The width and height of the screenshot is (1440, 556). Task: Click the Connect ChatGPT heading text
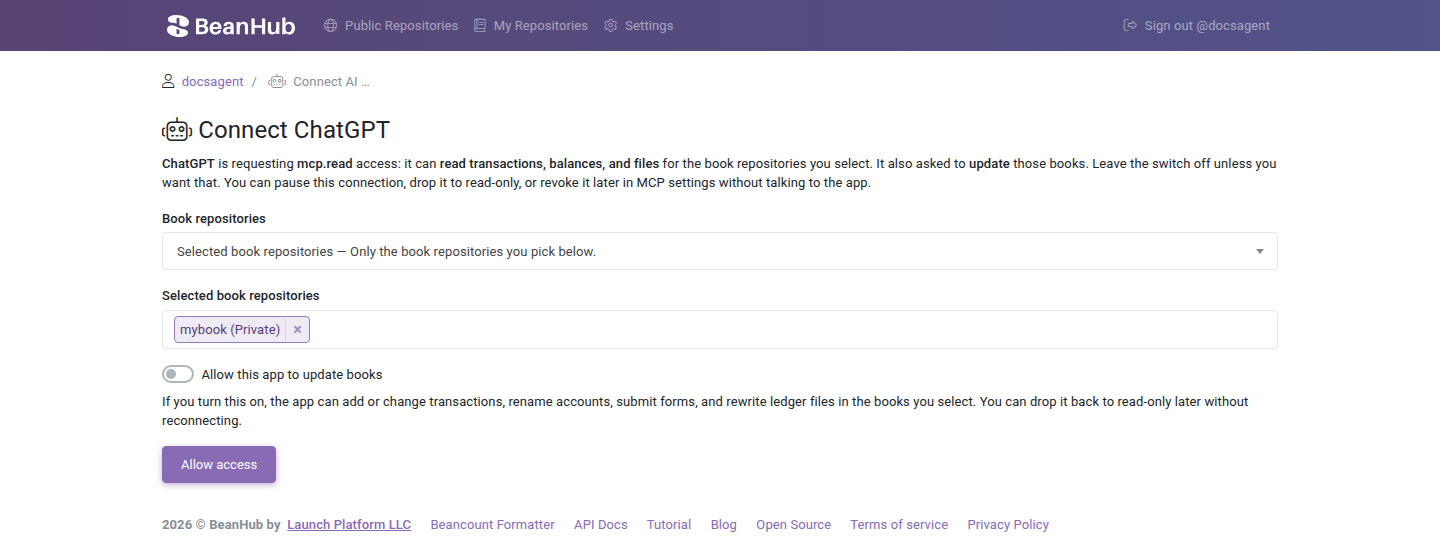294,130
